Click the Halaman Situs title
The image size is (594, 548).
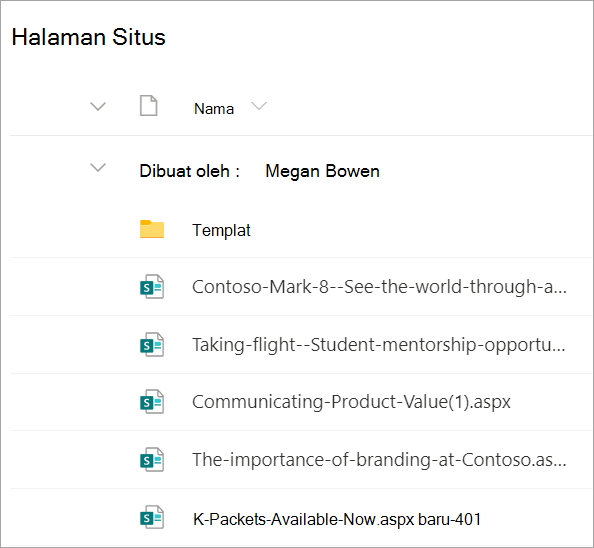click(x=89, y=37)
